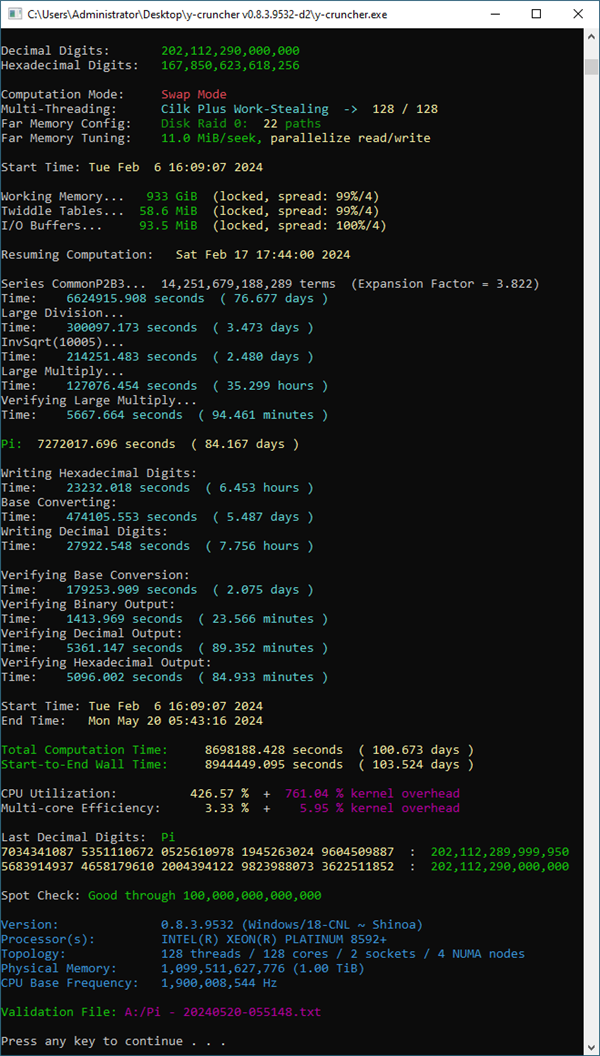Click '8944449.095 seconds' wall time value

(x=273, y=764)
